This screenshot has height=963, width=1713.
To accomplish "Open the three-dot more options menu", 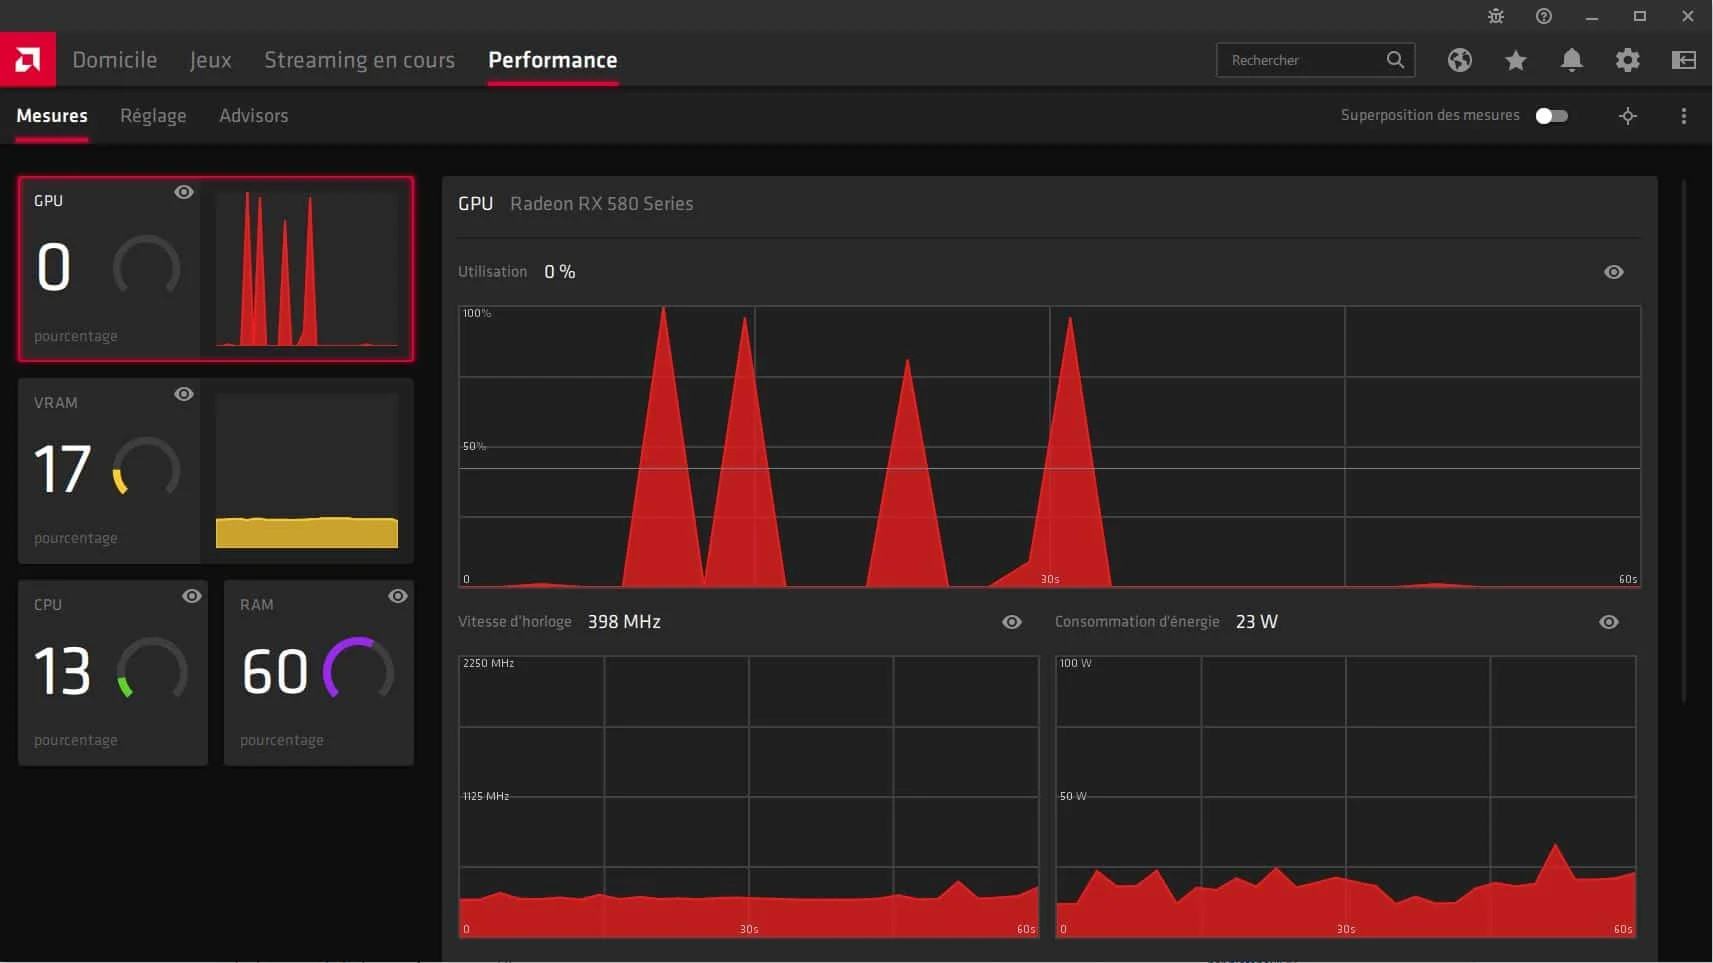I will pyautogui.click(x=1684, y=116).
